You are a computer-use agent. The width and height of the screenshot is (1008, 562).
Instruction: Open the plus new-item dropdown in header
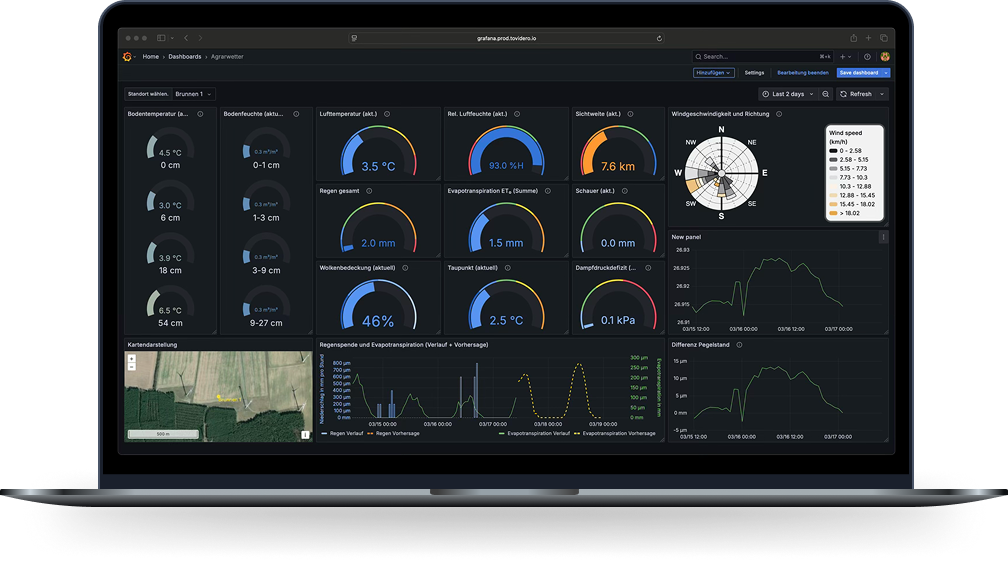tap(845, 57)
